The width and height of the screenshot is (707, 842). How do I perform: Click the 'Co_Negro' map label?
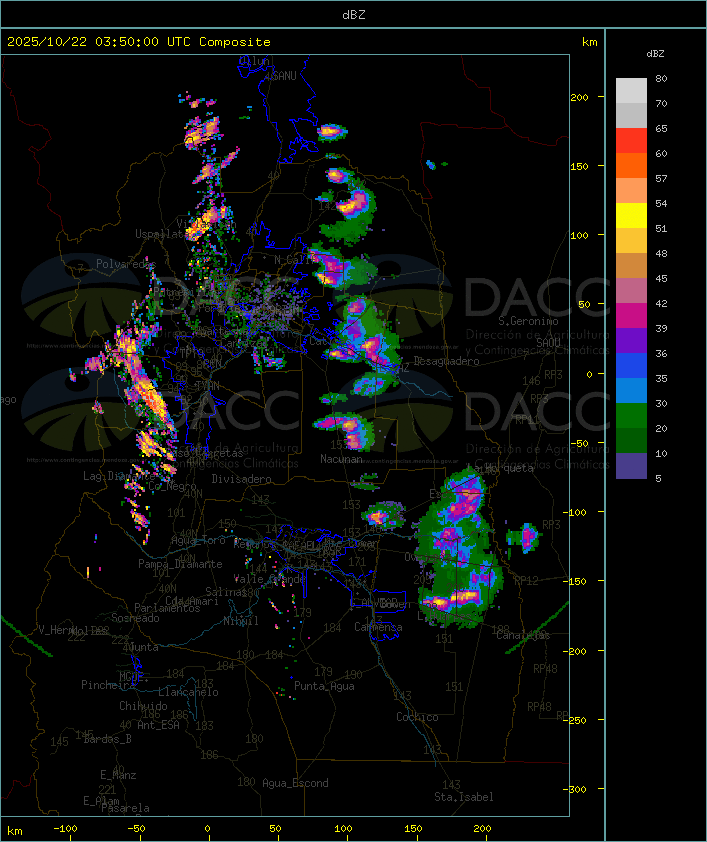click(x=172, y=486)
